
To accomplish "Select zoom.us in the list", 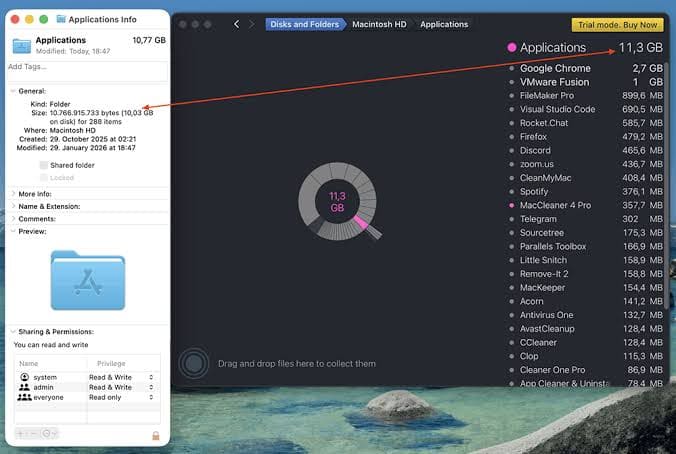I will (x=586, y=164).
